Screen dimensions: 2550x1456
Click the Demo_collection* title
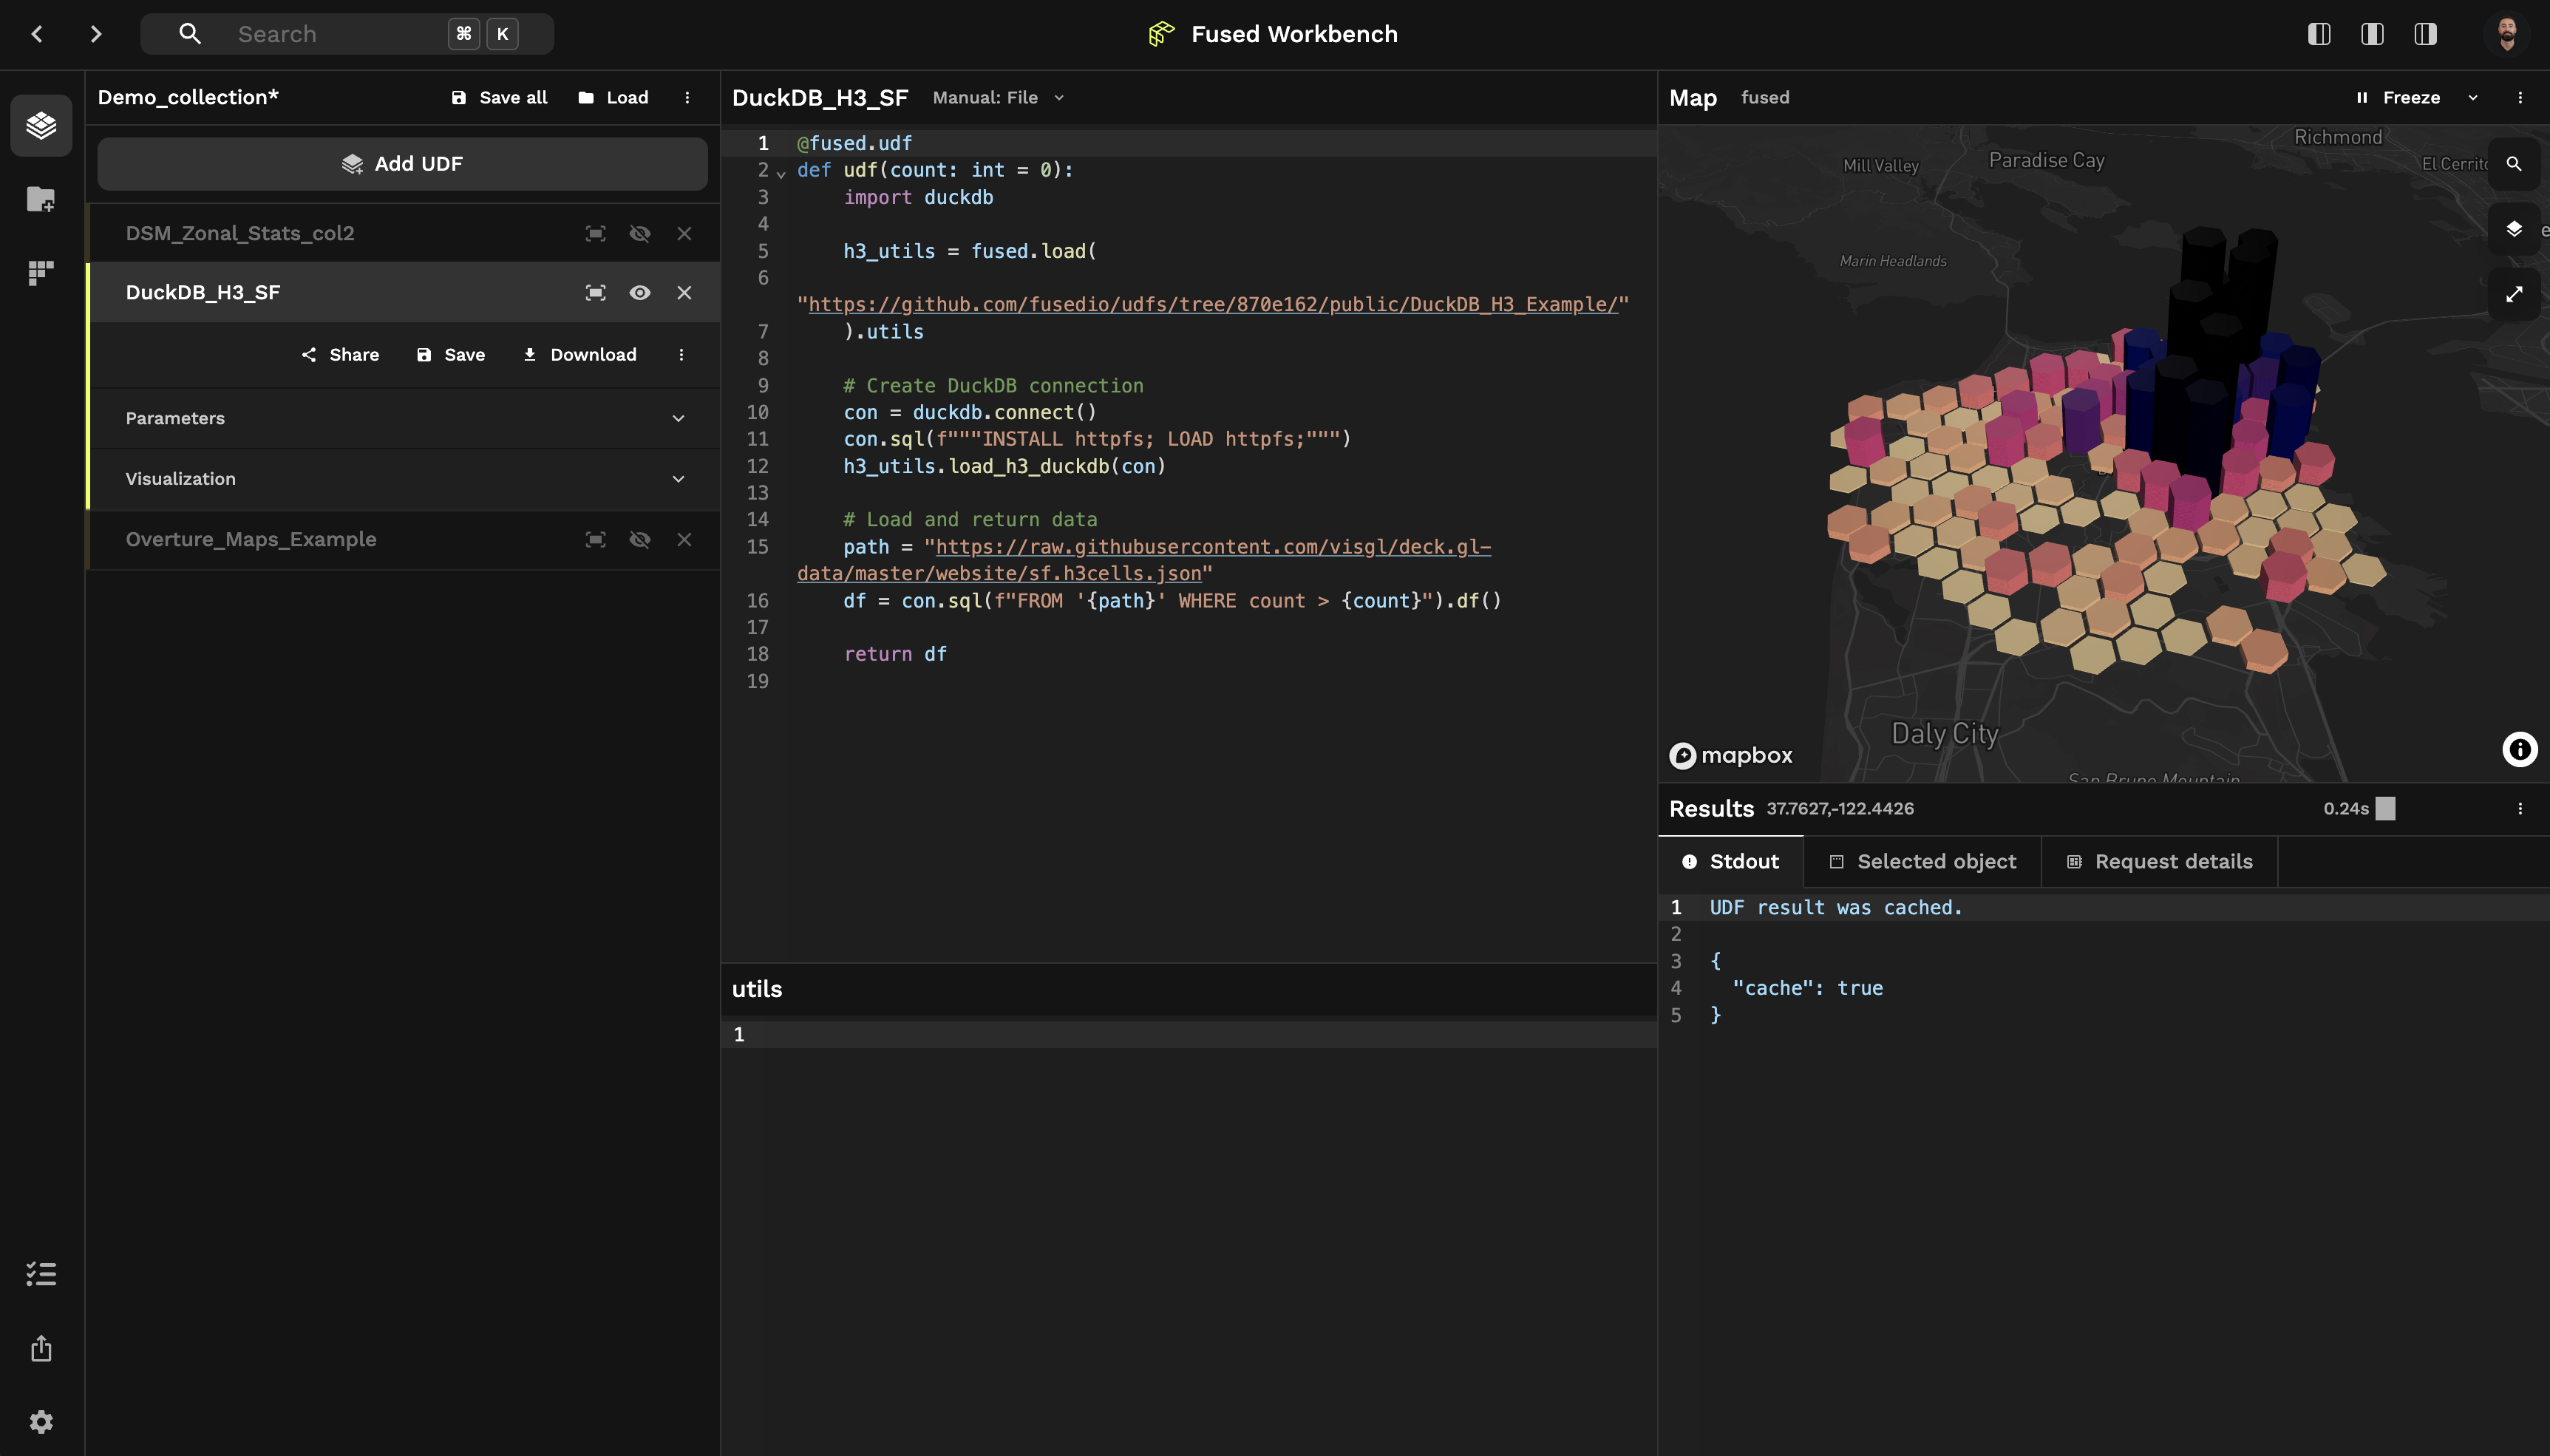[x=188, y=97]
